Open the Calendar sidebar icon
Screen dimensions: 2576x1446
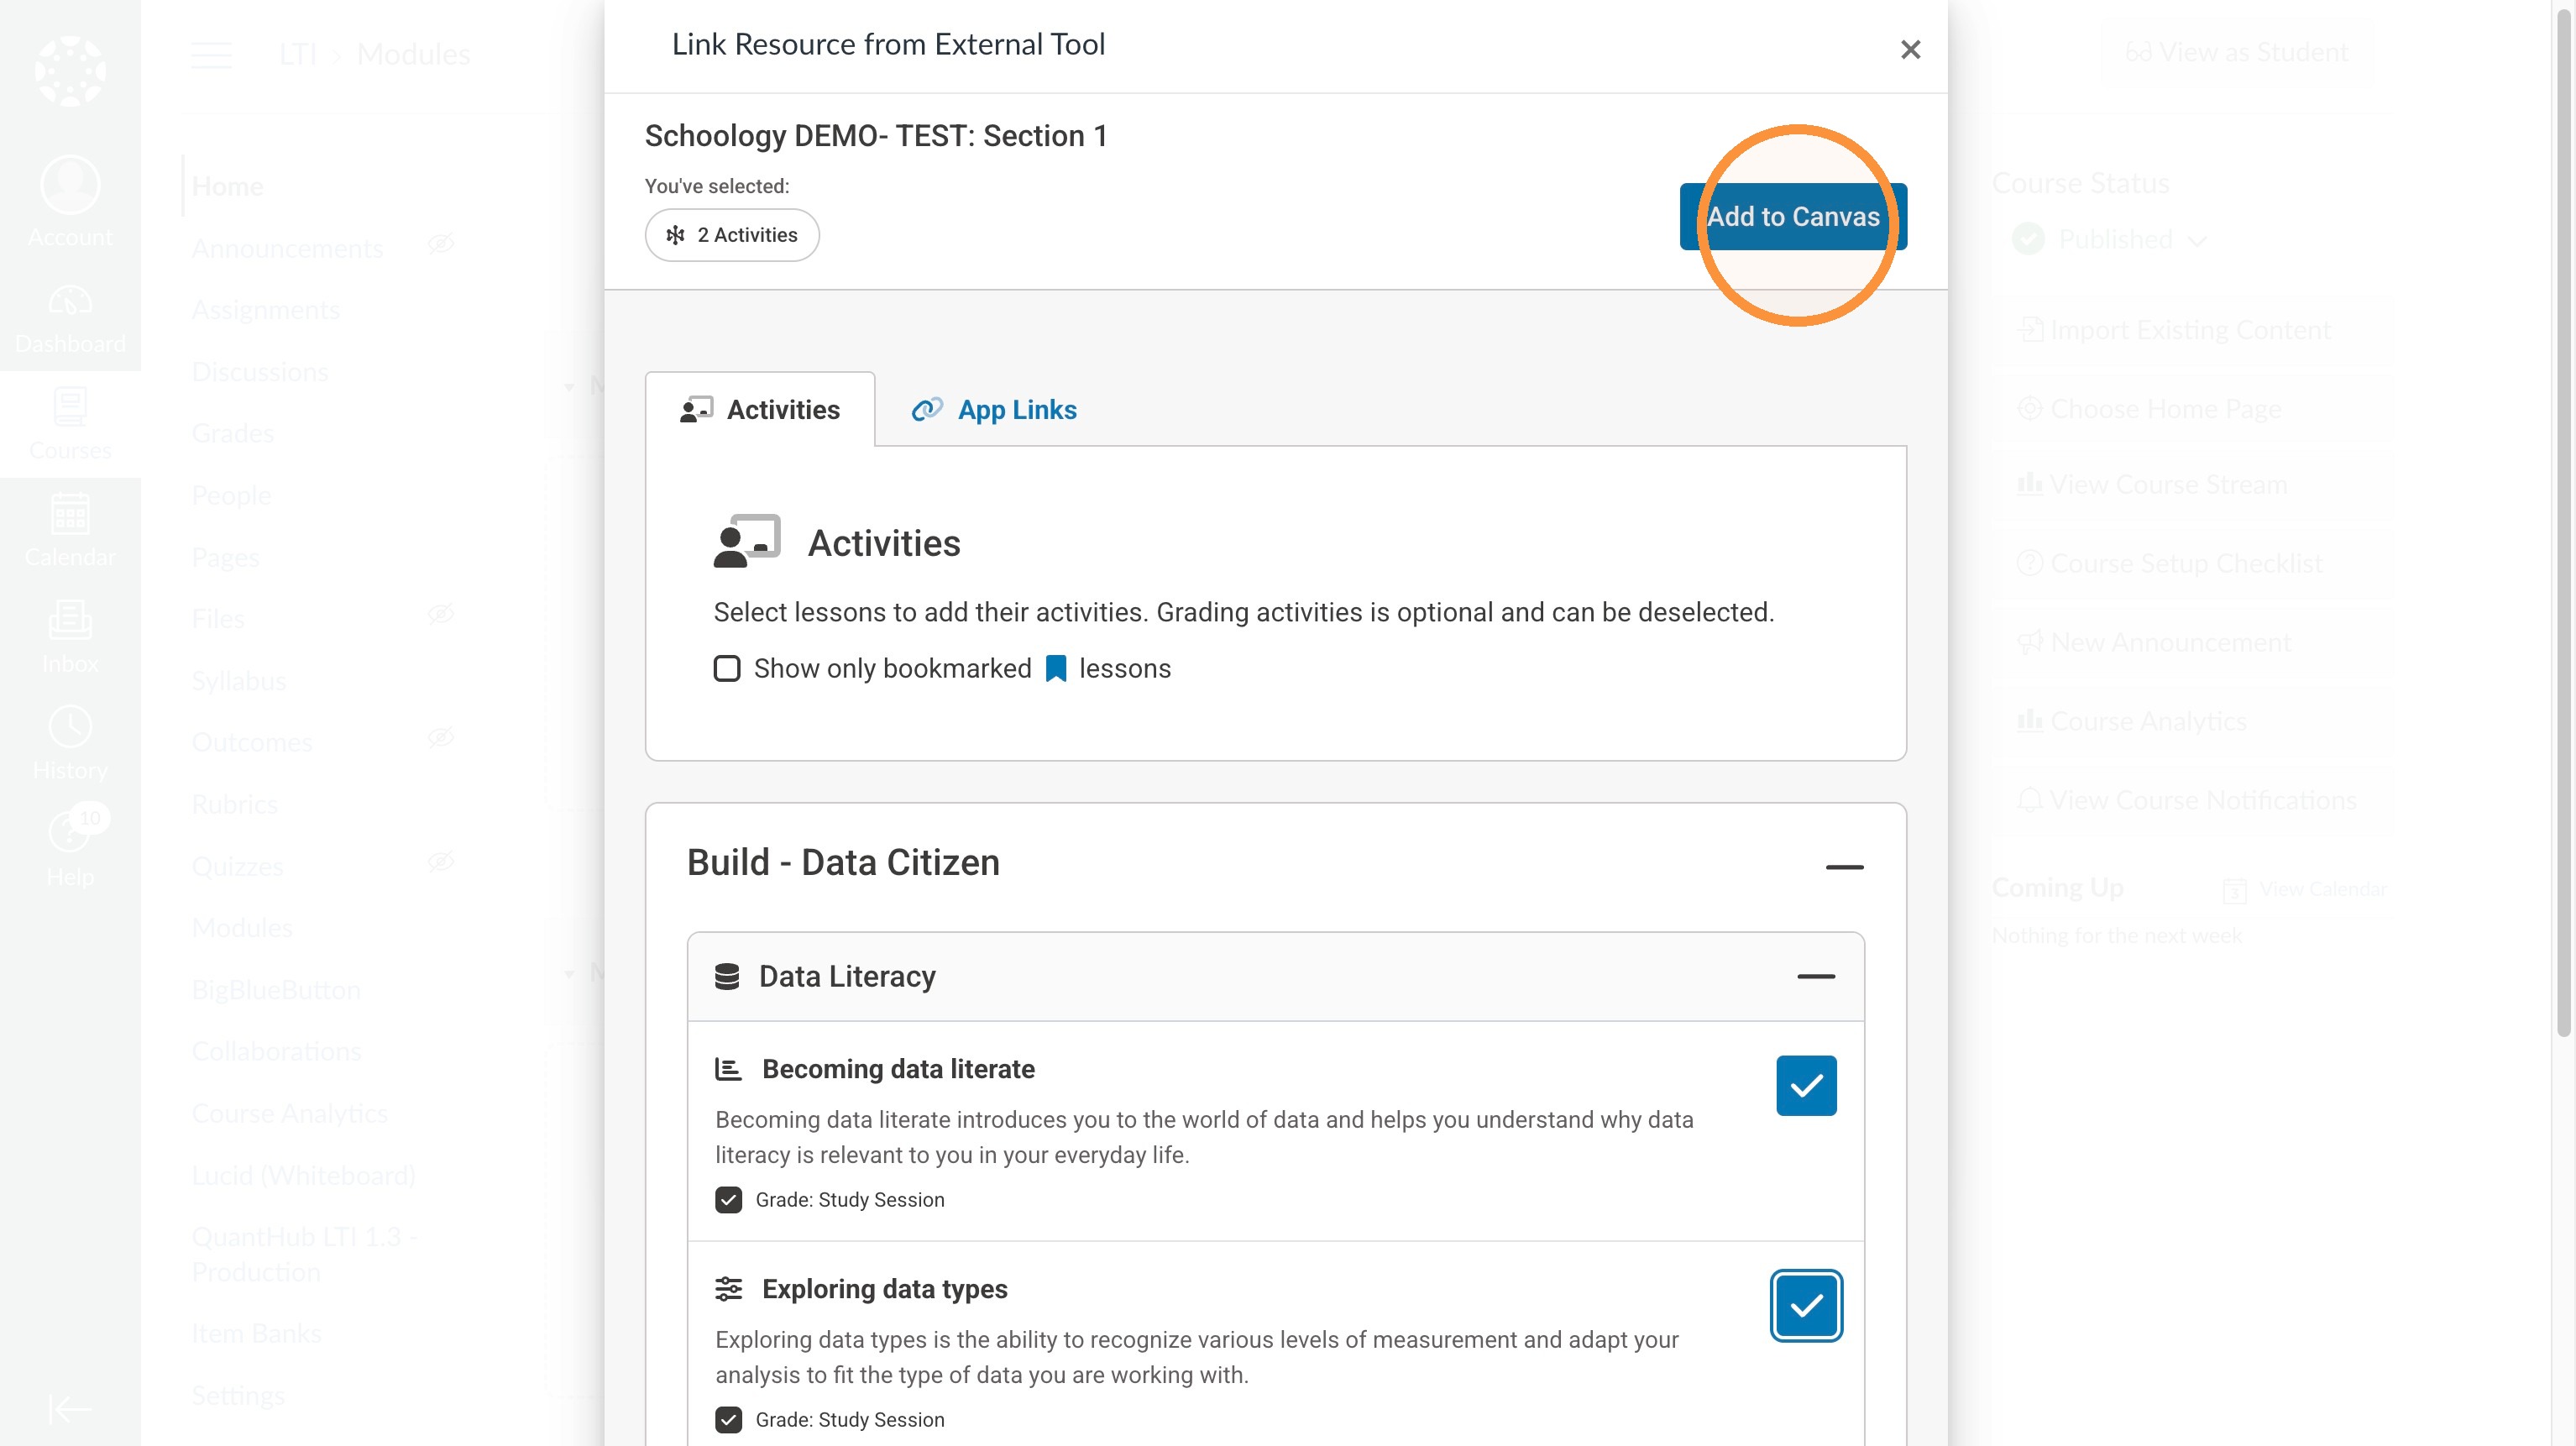70,514
